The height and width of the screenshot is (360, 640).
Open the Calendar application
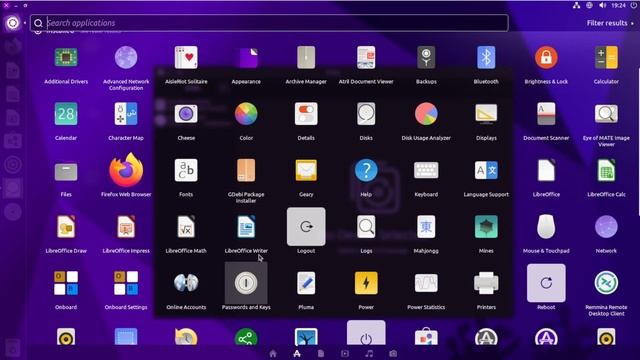66,114
